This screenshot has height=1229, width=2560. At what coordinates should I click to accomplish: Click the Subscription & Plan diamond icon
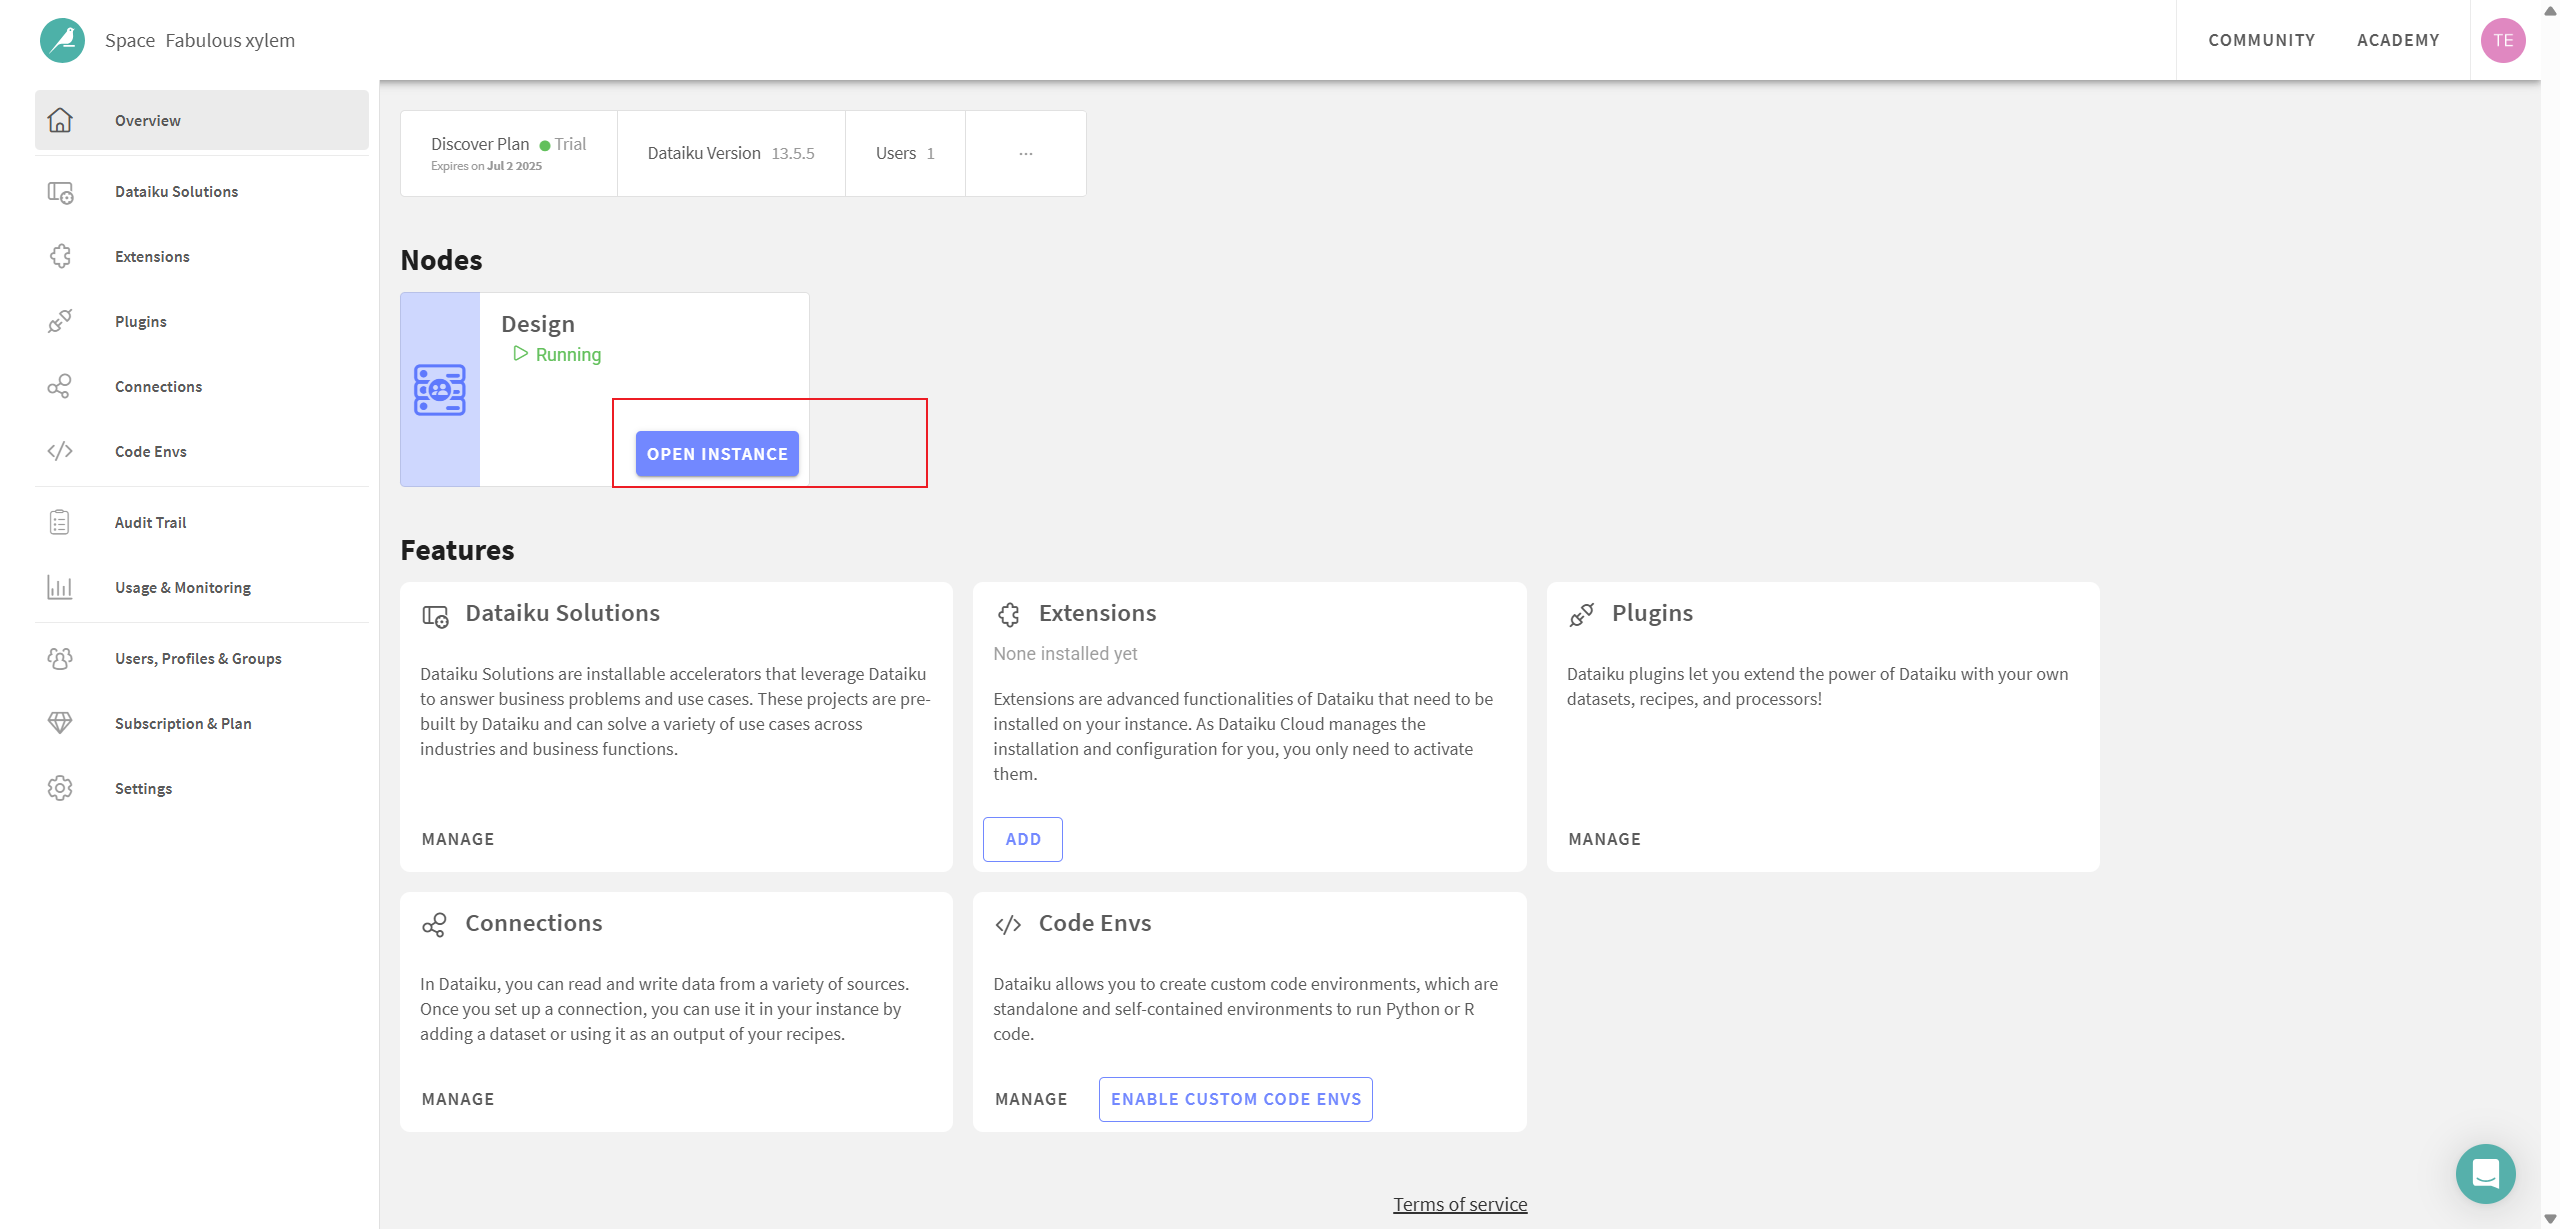[x=60, y=724]
